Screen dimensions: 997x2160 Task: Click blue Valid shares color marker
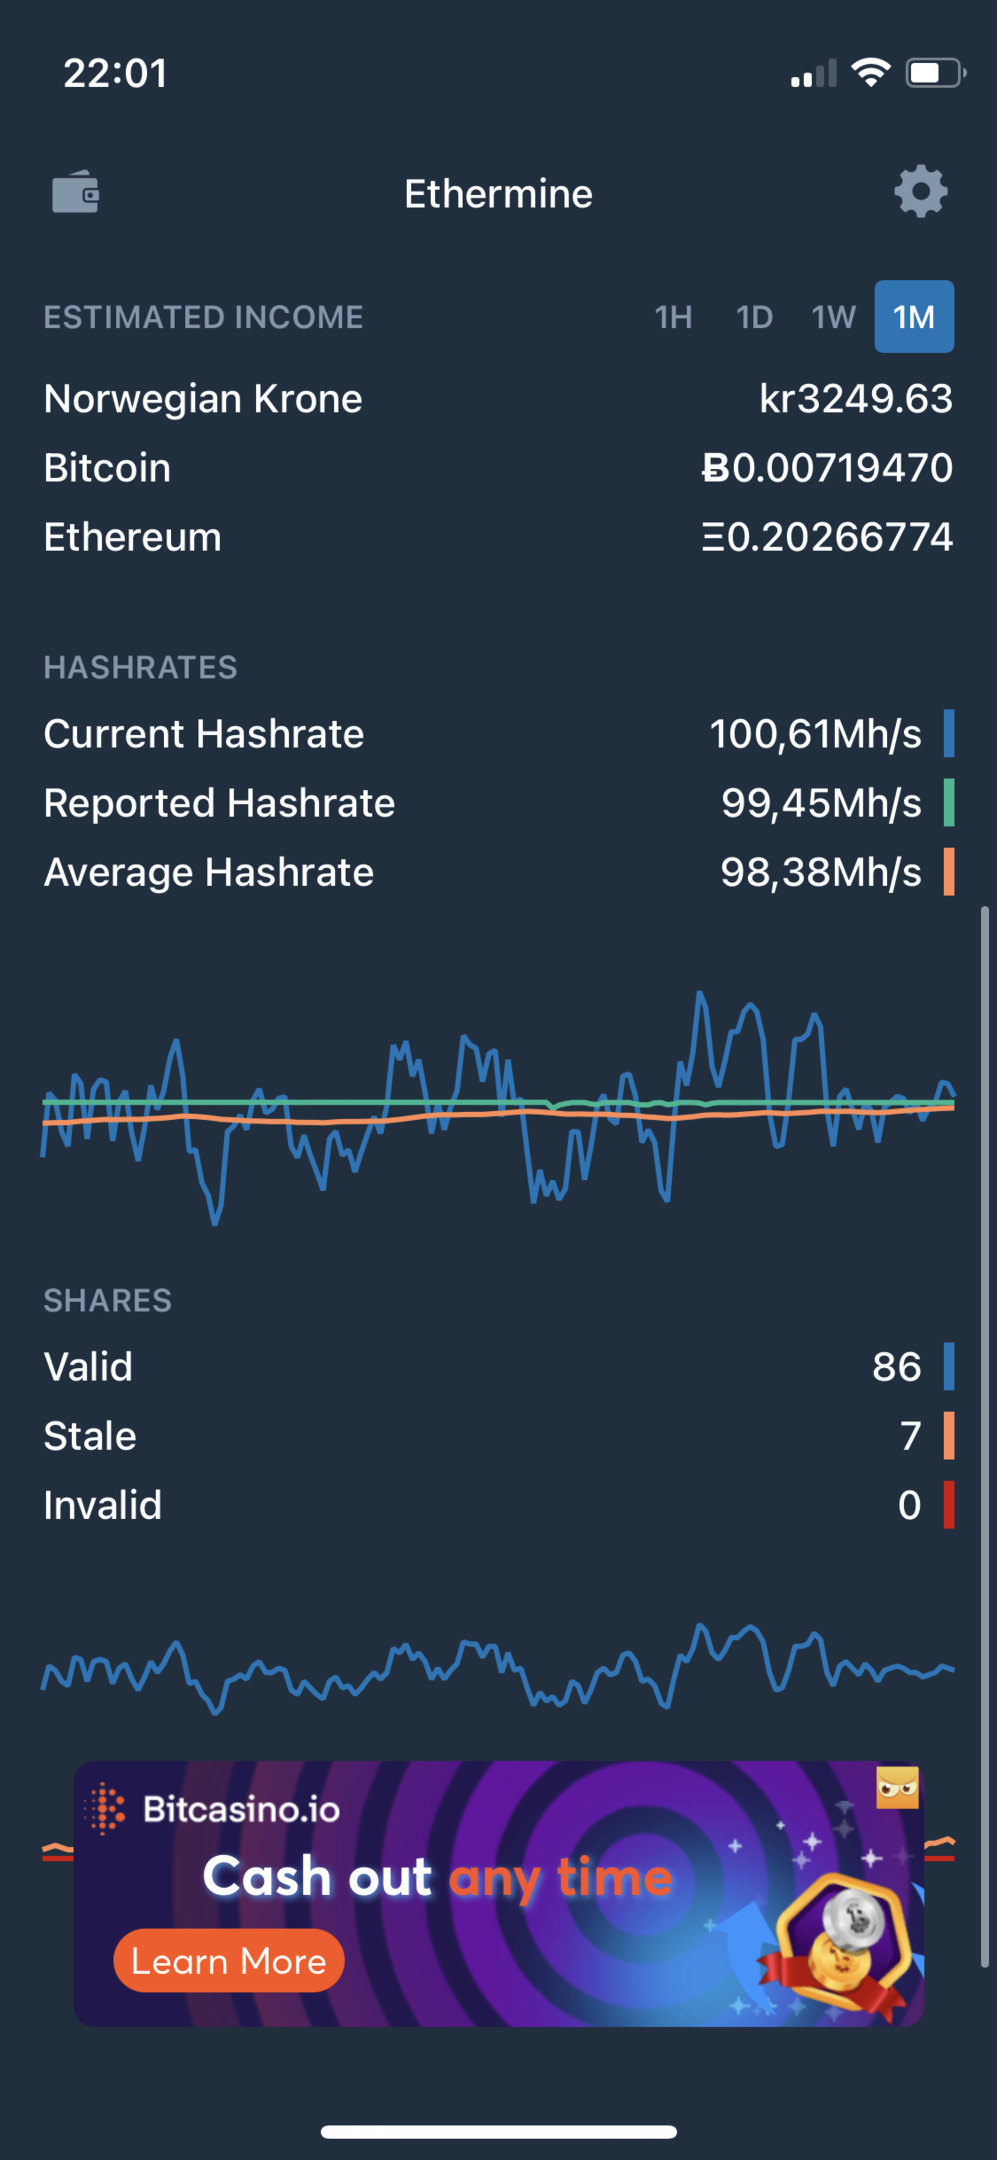tap(949, 1366)
